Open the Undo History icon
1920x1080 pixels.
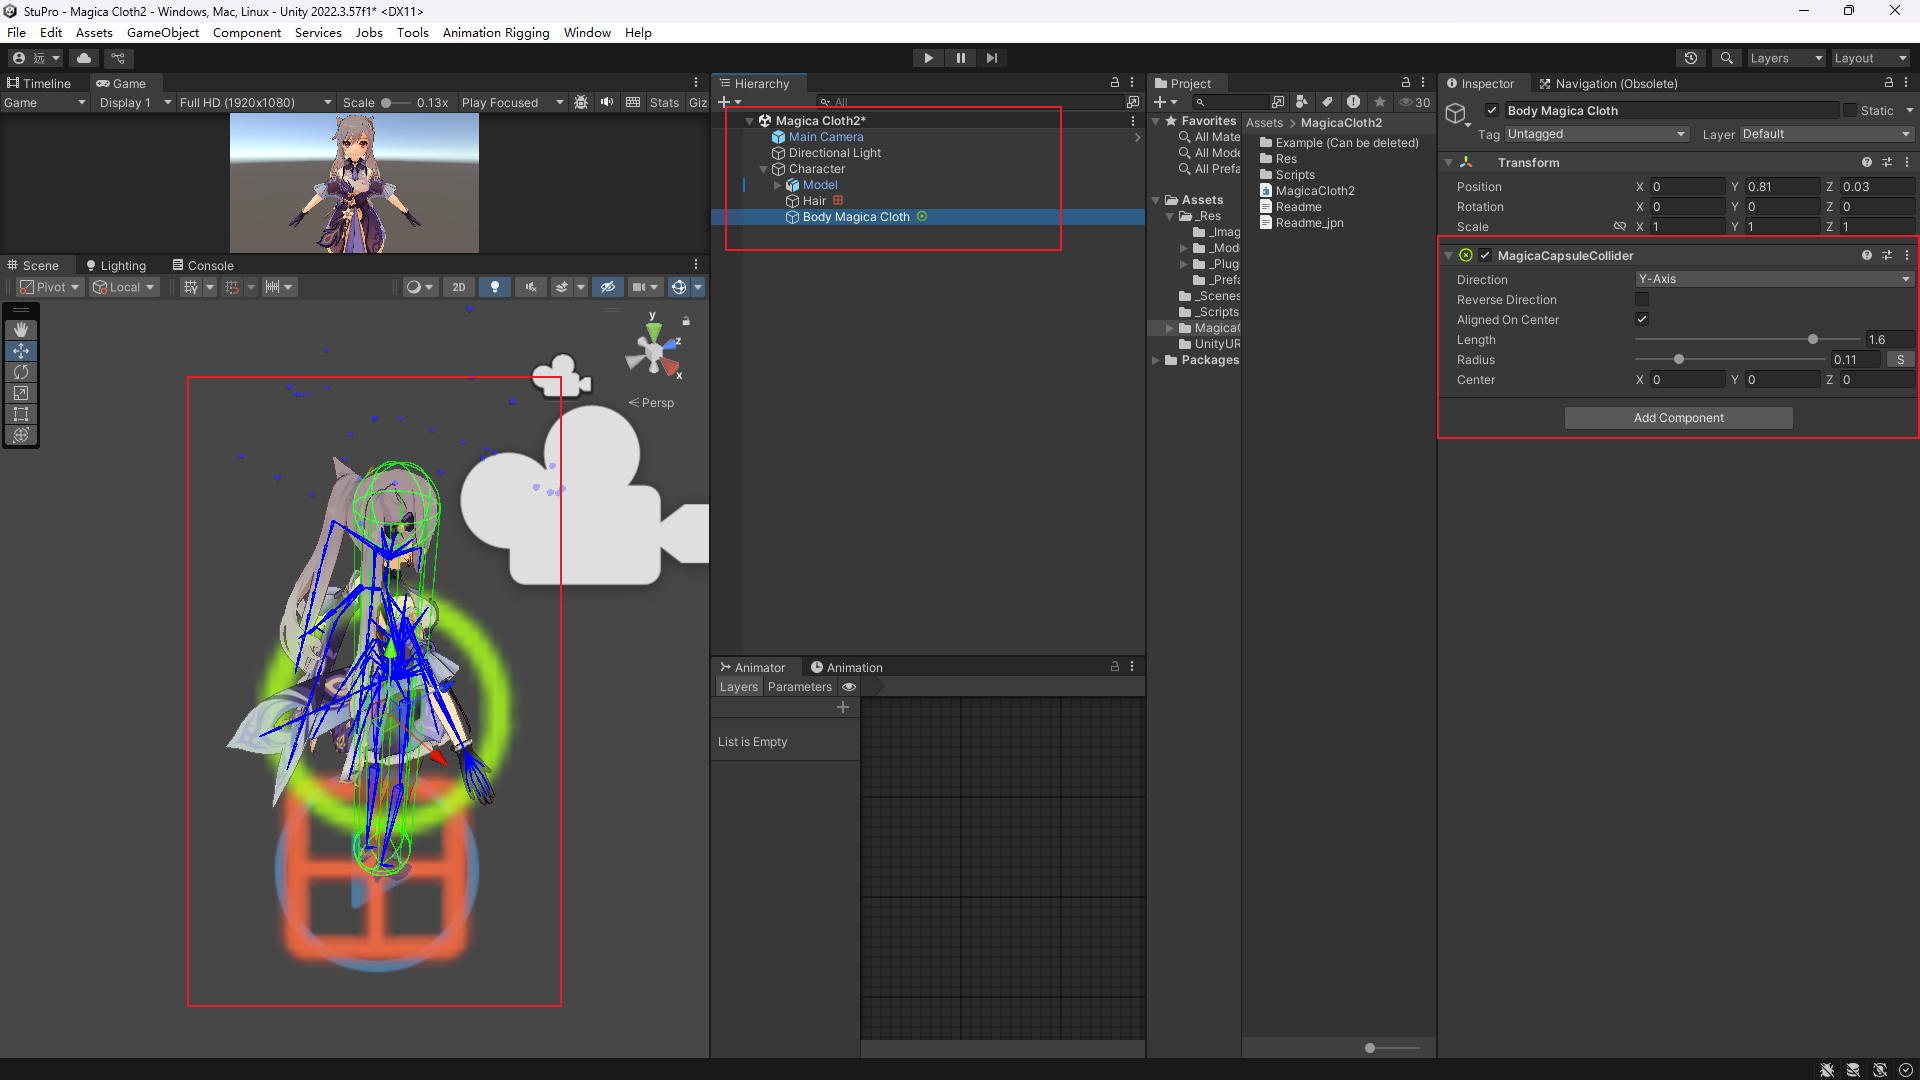click(1691, 58)
